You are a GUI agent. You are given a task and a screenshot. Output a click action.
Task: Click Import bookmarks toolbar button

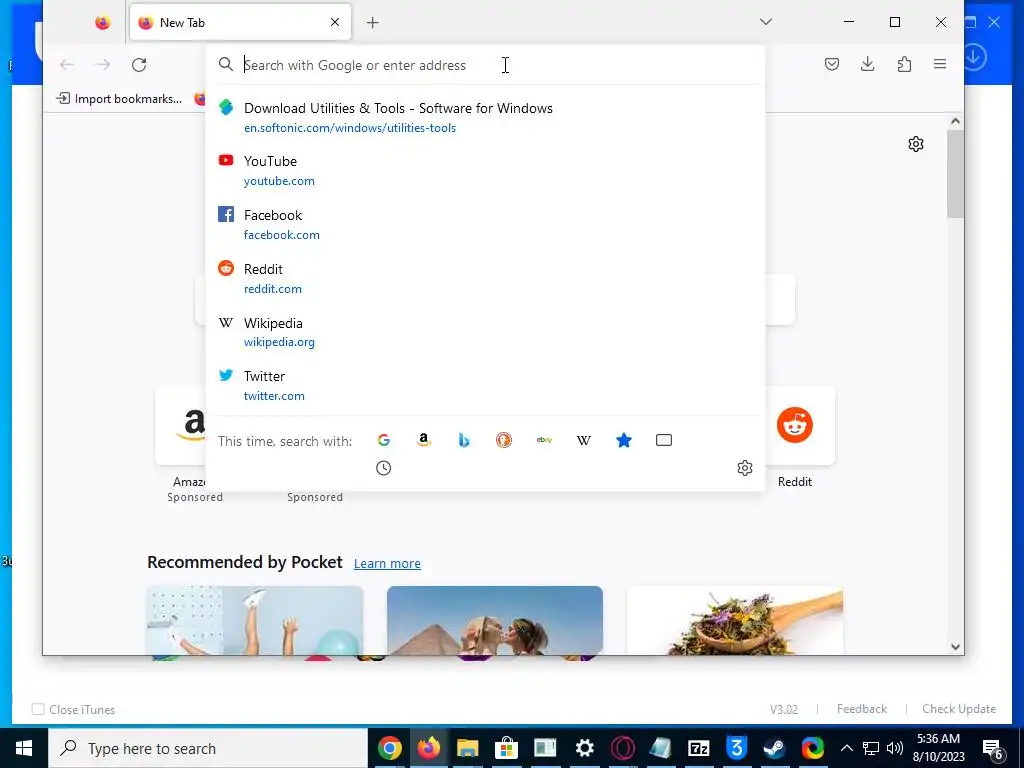120,99
